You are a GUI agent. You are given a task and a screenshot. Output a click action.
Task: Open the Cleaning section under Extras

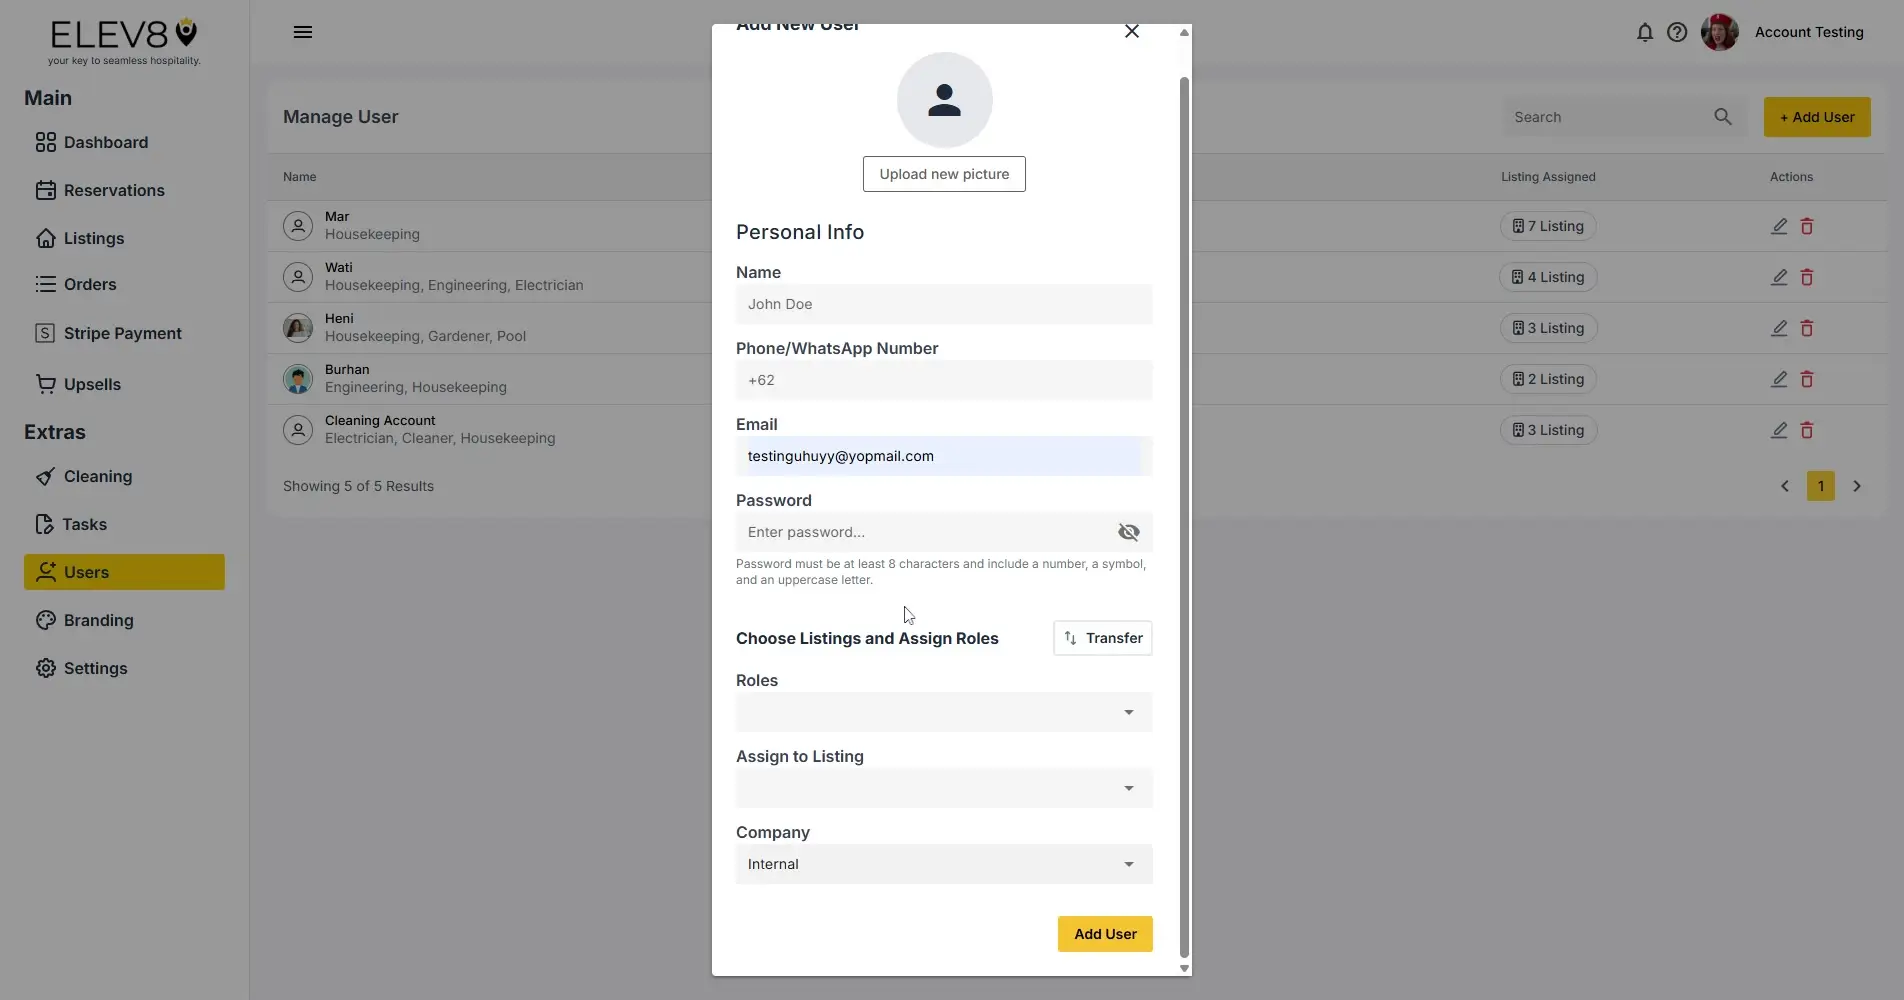[97, 476]
